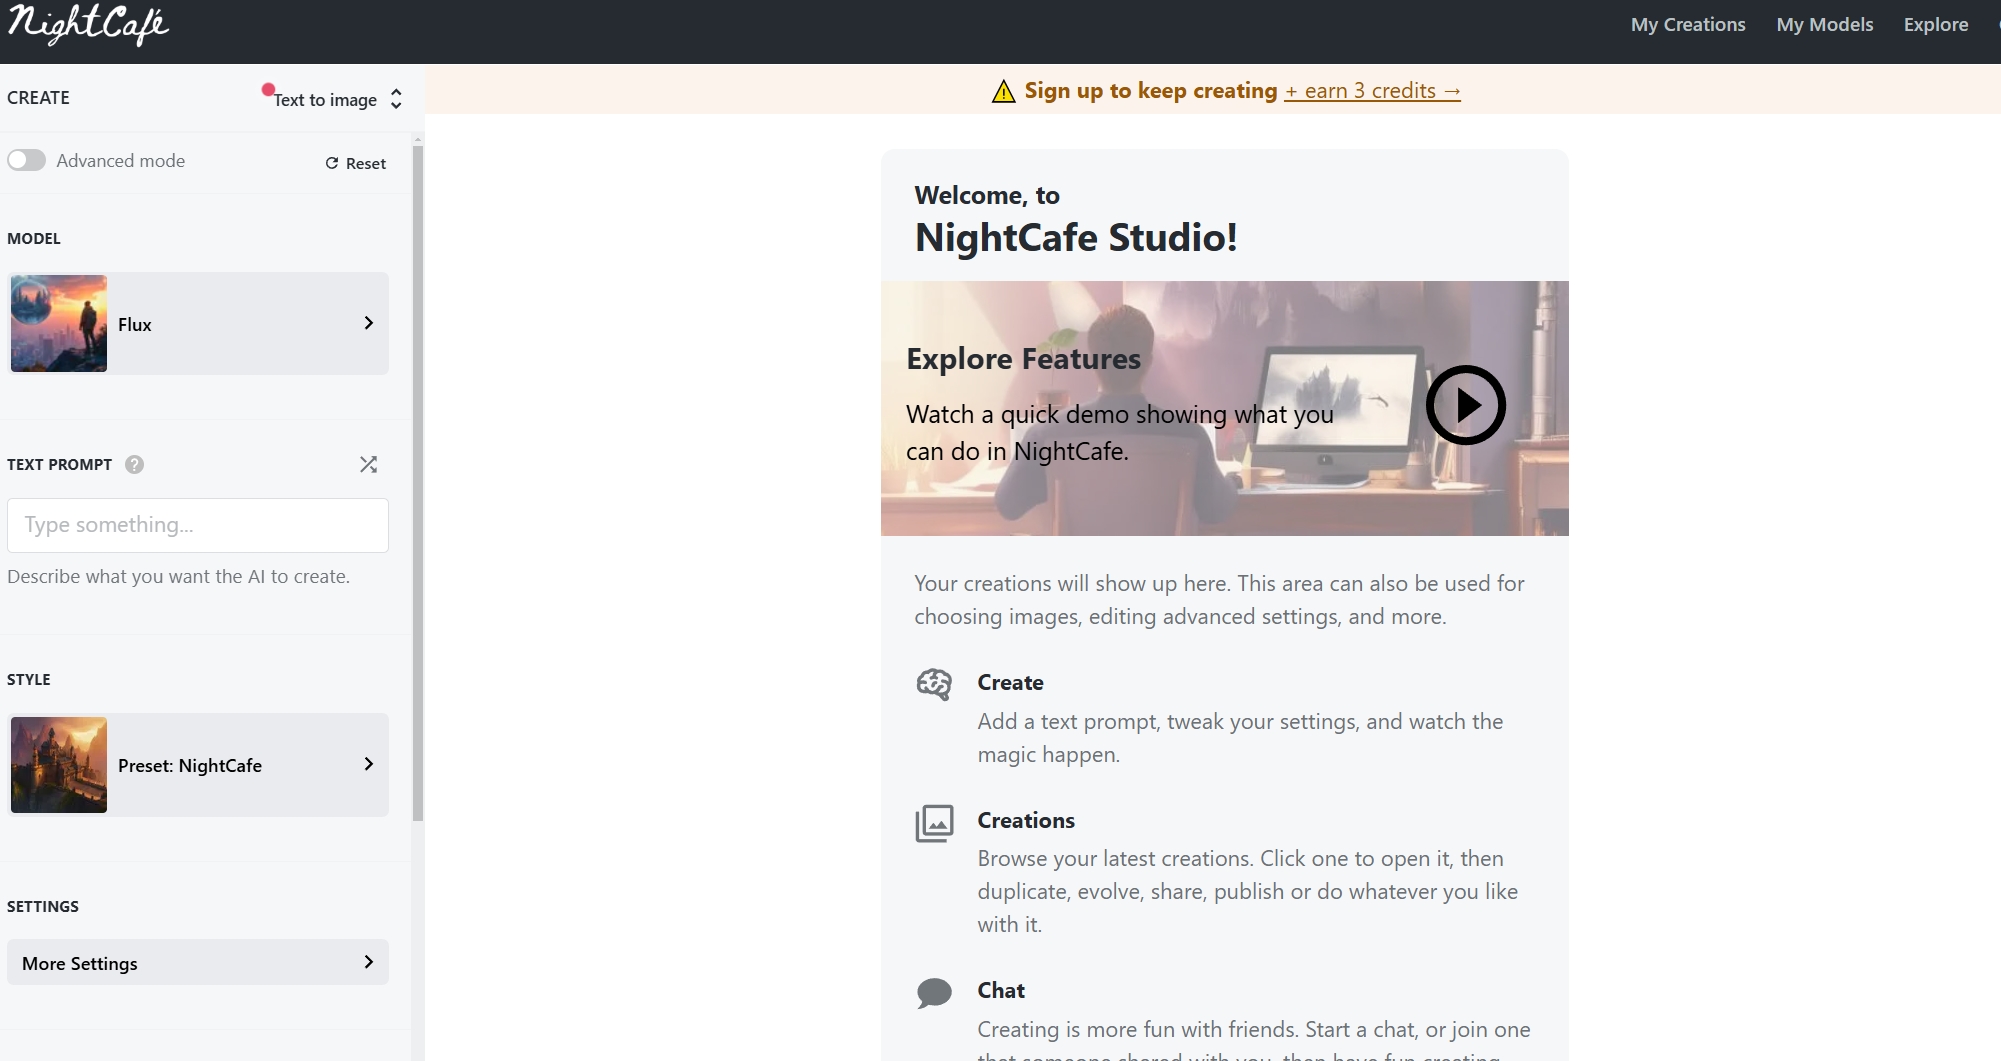Open the Explore page
Image resolution: width=2001 pixels, height=1061 pixels.
pos(1935,24)
